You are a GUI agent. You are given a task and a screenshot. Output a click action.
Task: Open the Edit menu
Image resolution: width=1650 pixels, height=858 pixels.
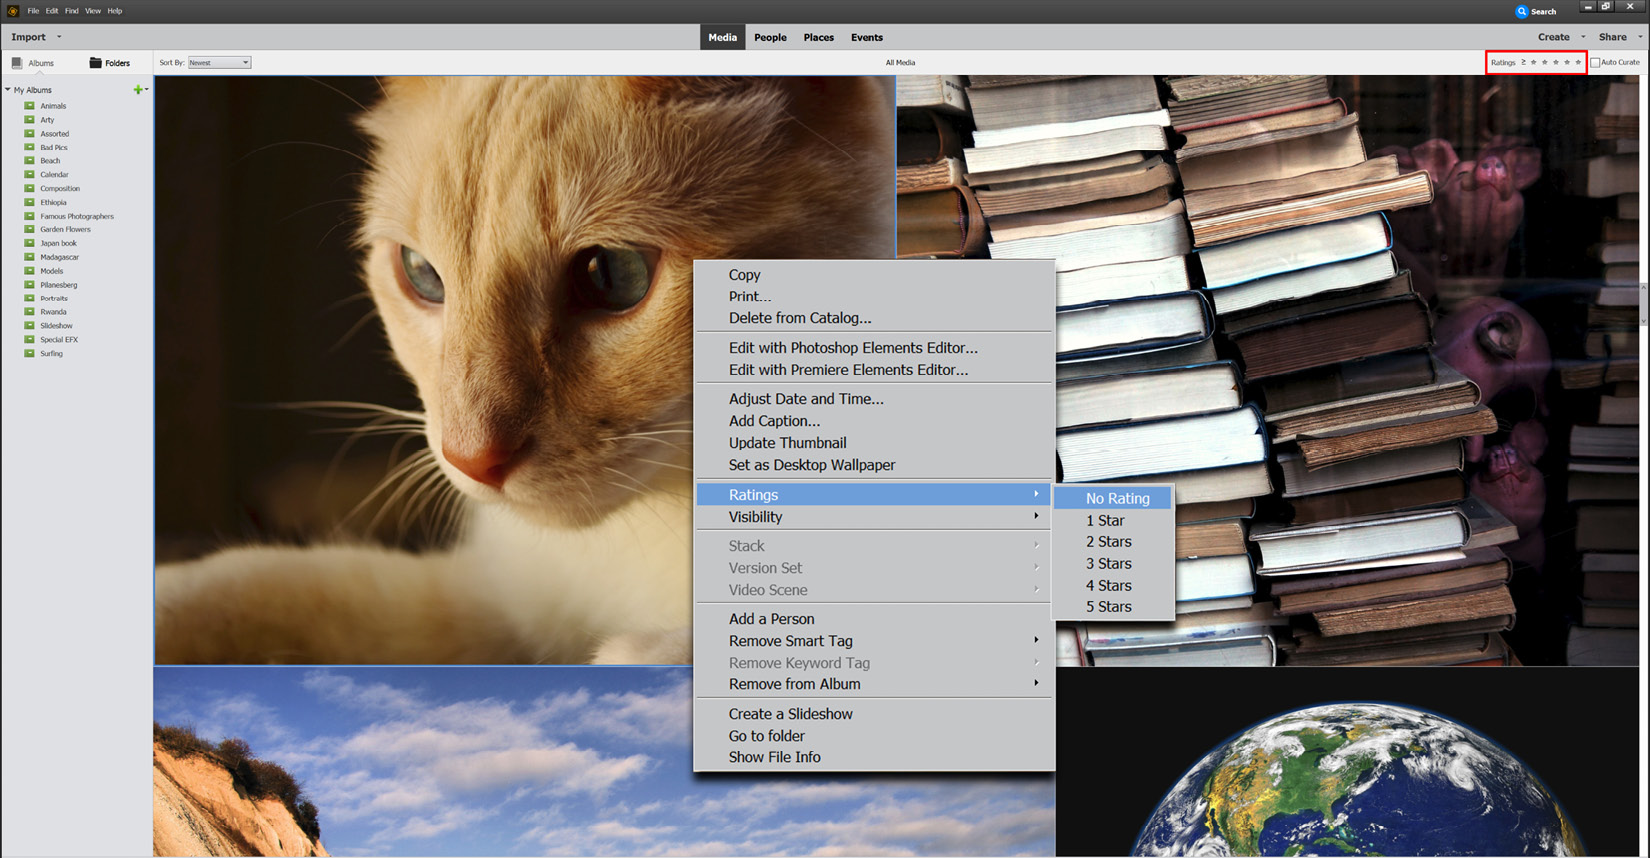52,11
